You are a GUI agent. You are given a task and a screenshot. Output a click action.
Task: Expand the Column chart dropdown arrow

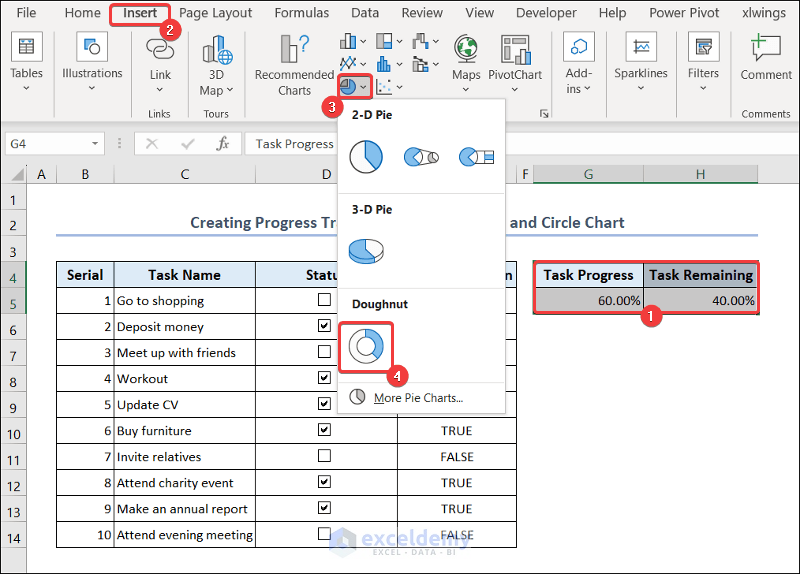tap(363, 41)
